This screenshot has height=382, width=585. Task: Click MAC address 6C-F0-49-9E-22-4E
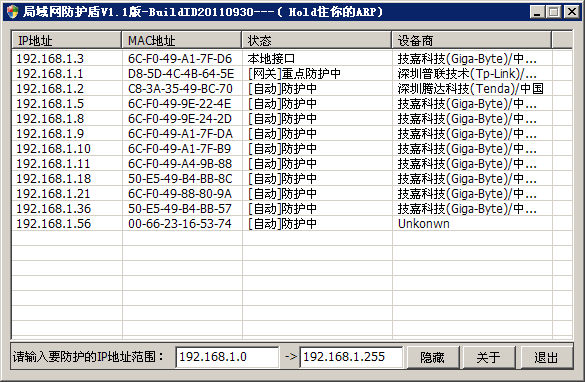(x=179, y=103)
